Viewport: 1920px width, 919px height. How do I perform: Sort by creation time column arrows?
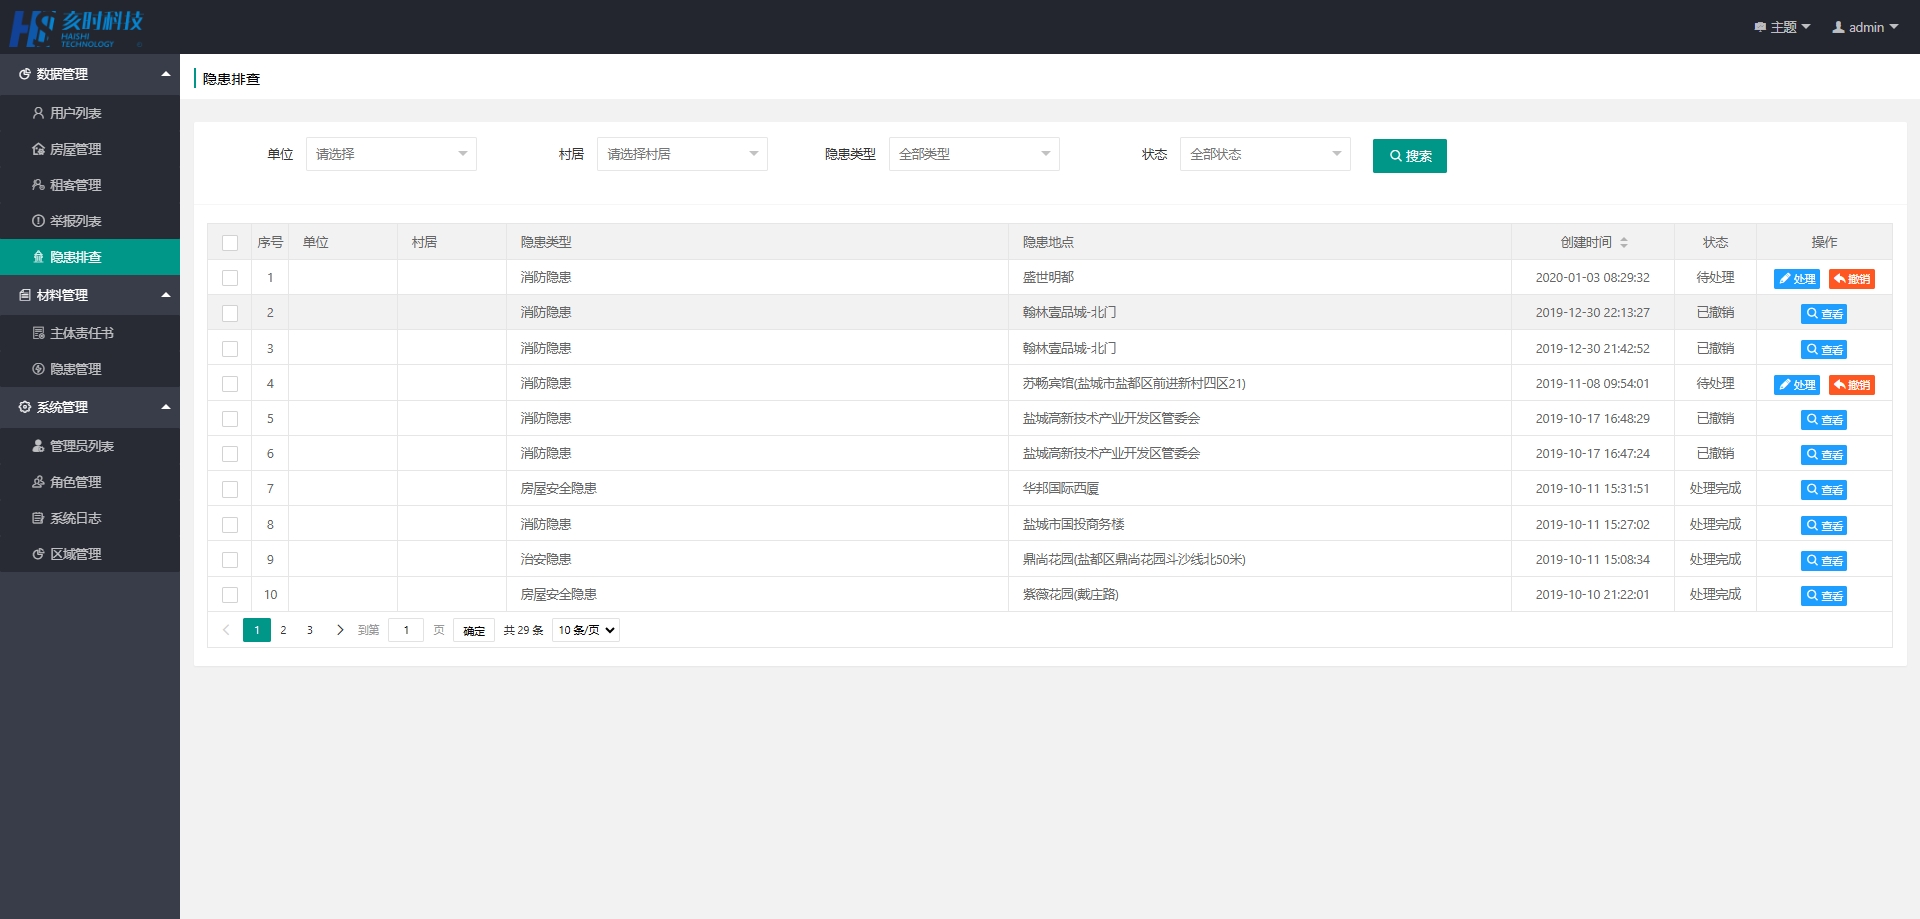tap(1624, 242)
